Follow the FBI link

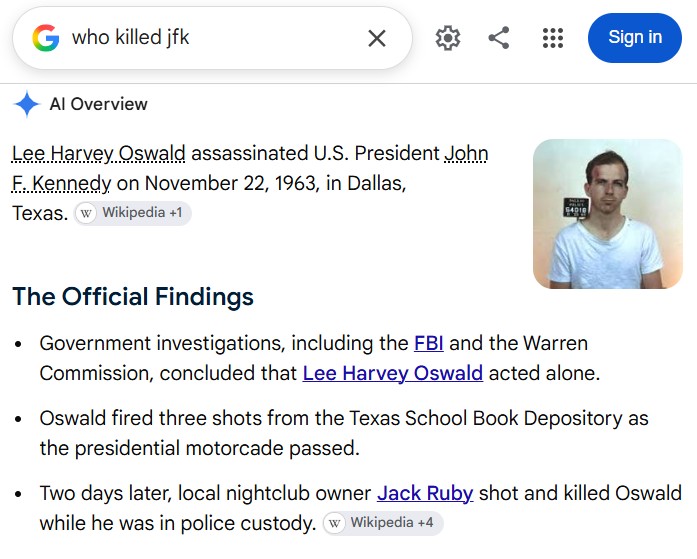click(429, 343)
